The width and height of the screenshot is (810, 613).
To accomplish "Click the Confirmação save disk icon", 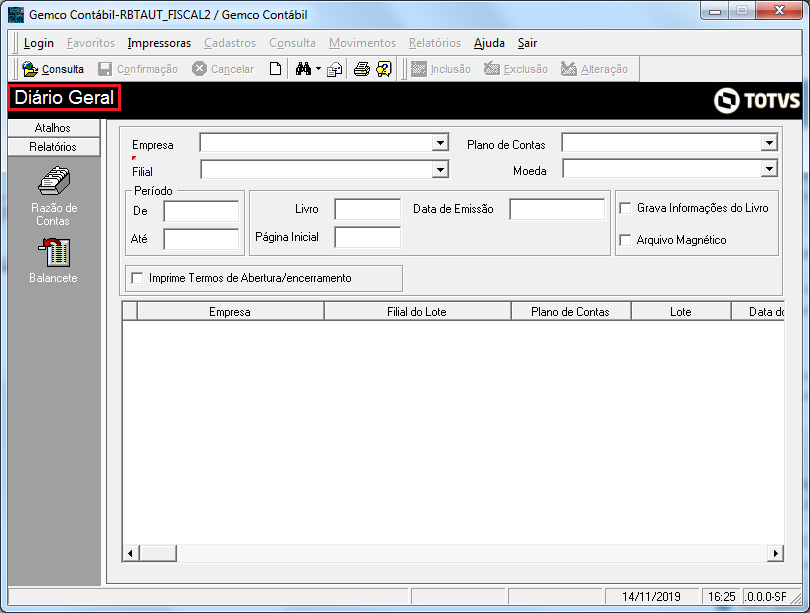I will (x=105, y=69).
